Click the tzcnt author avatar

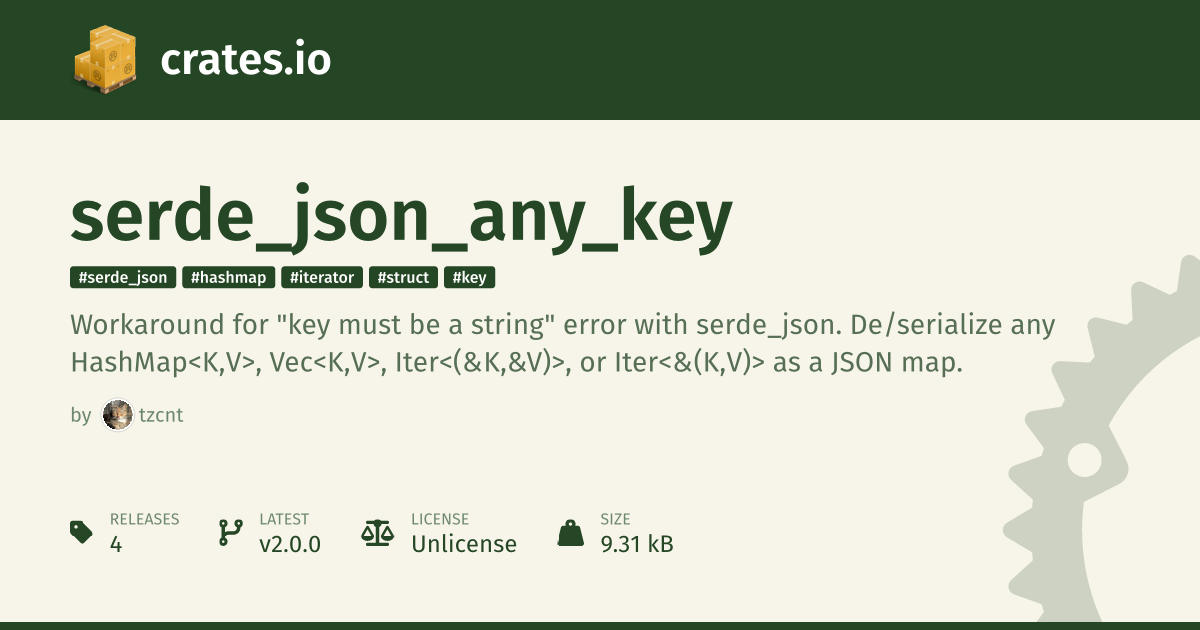tap(118, 415)
